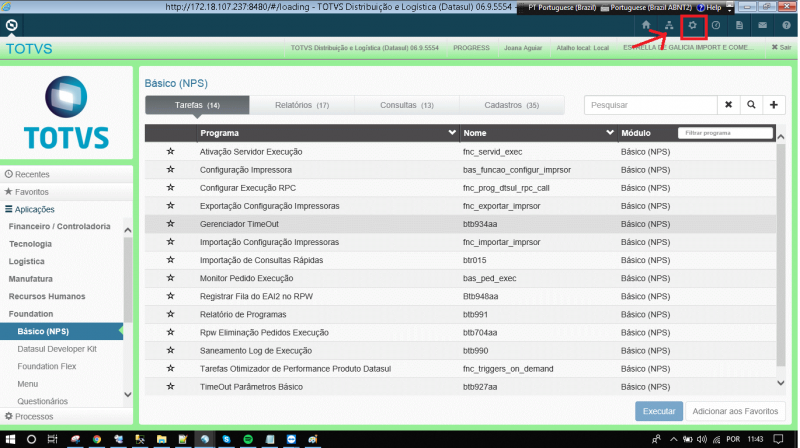Image resolution: width=800 pixels, height=448 pixels.
Task: Switch to the Cadastros tab
Action: (512, 105)
